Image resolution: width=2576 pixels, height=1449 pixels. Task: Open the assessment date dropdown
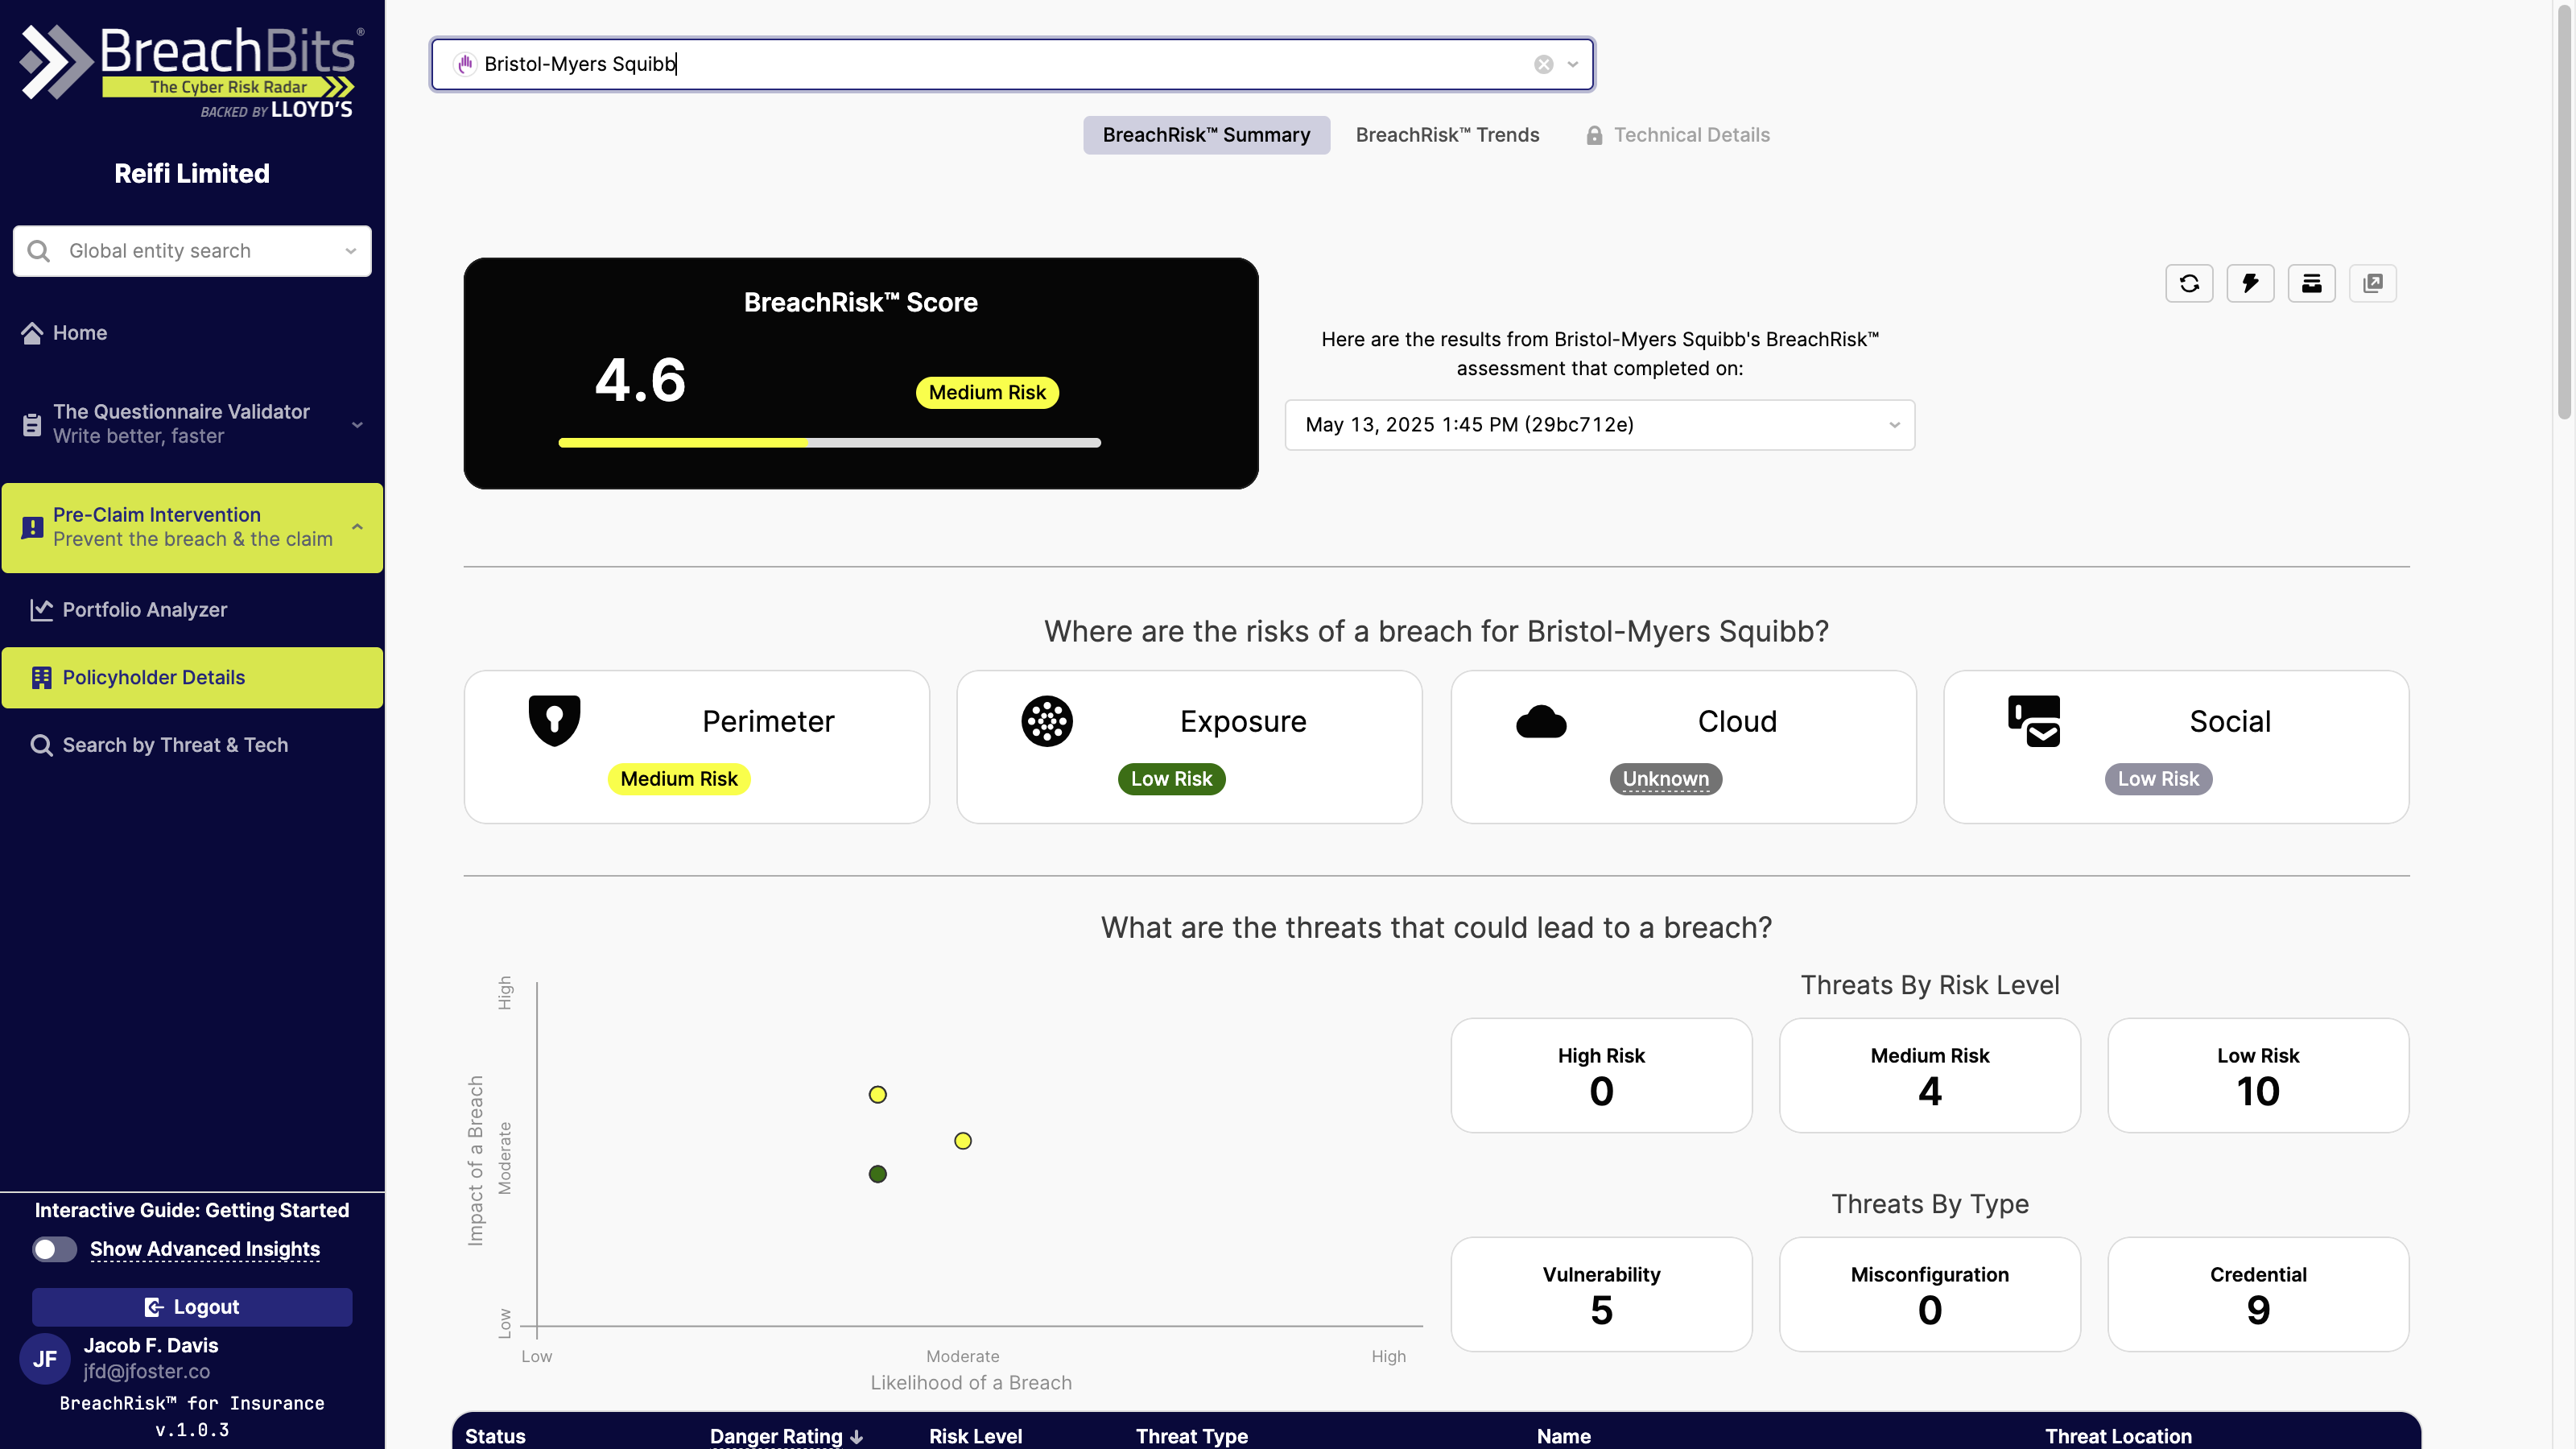click(x=1599, y=425)
